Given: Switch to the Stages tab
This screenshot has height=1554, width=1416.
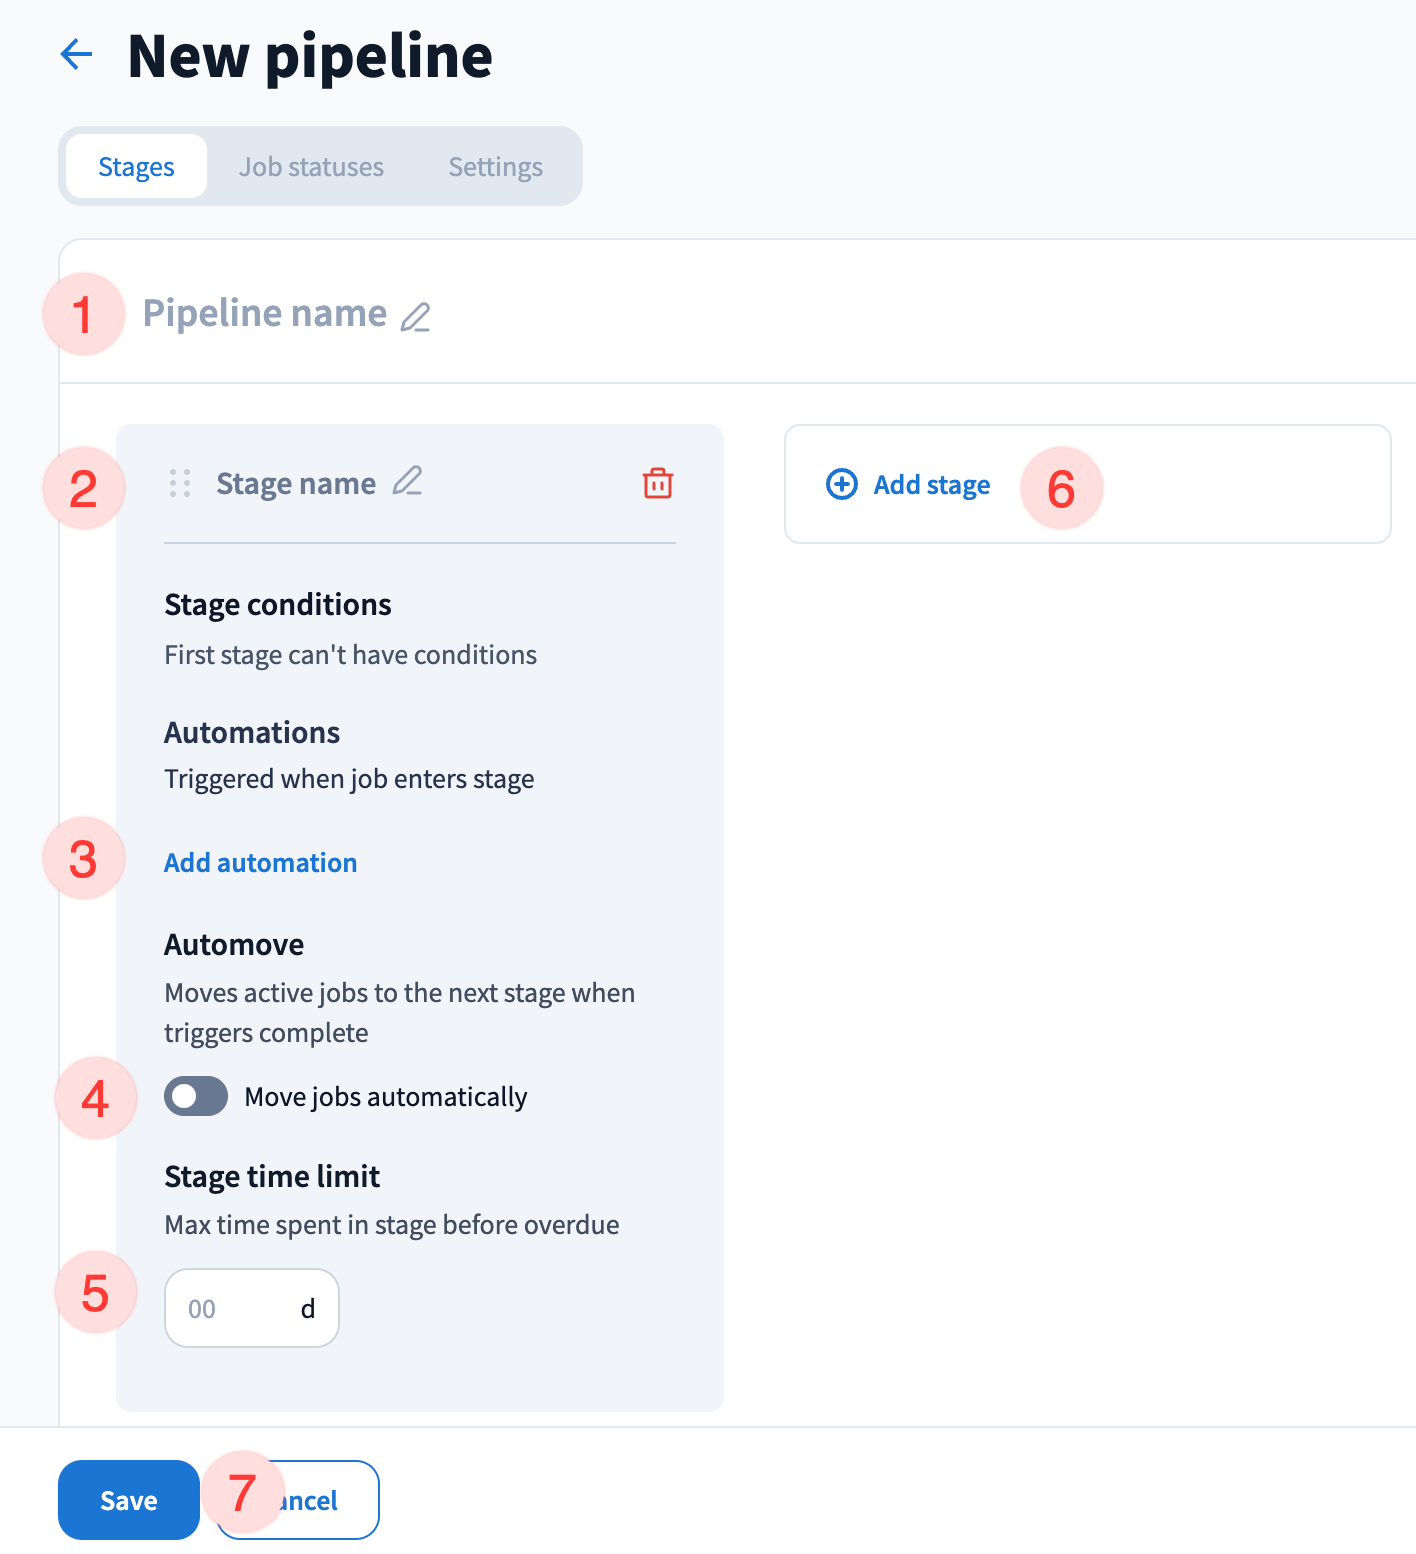Looking at the screenshot, I should point(136,166).
